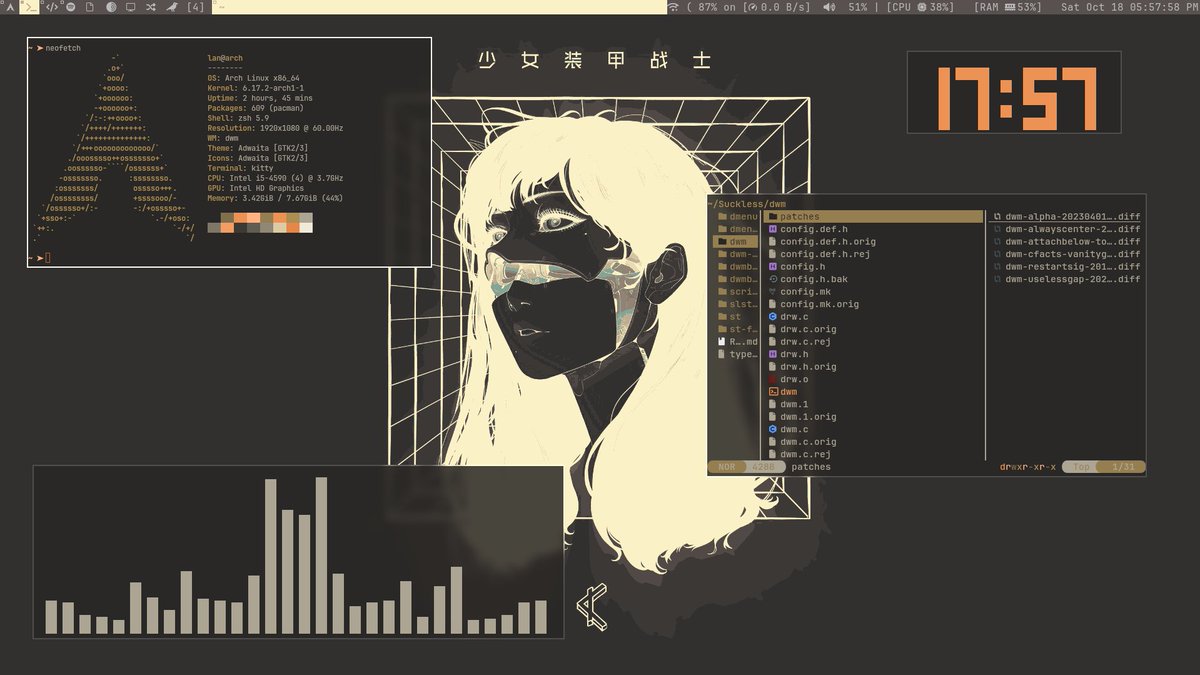This screenshot has height=675, width=1200.
Task: Click the date and time in status bar
Action: click(1127, 7)
